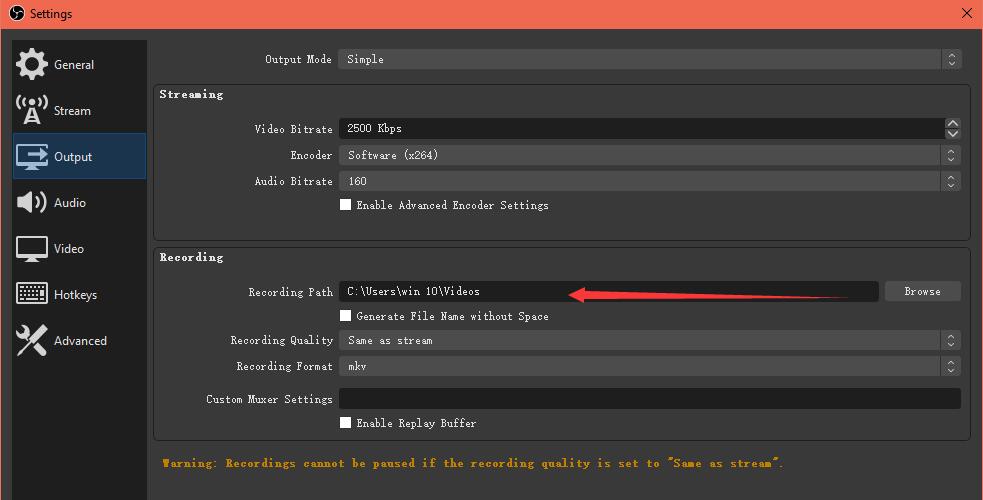Click the orange warning message text
Screen dimensions: 983x500
(x=473, y=463)
